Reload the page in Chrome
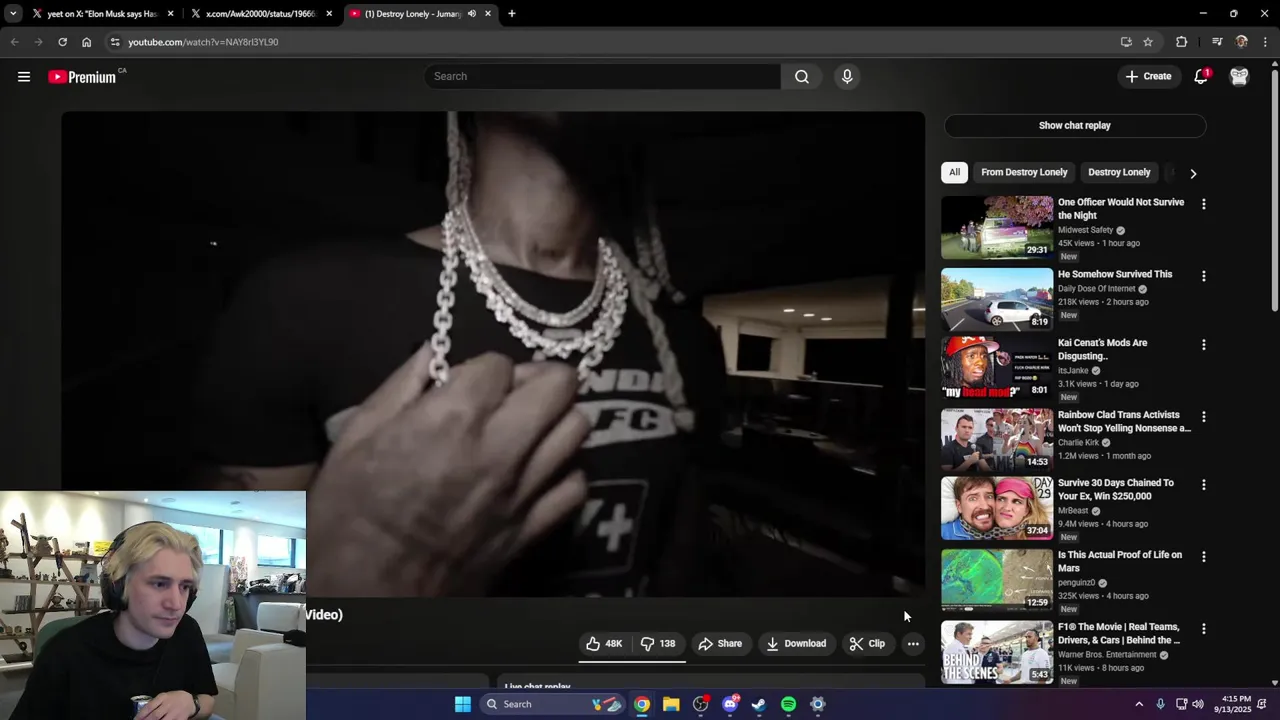Image resolution: width=1280 pixels, height=720 pixels. click(x=62, y=42)
